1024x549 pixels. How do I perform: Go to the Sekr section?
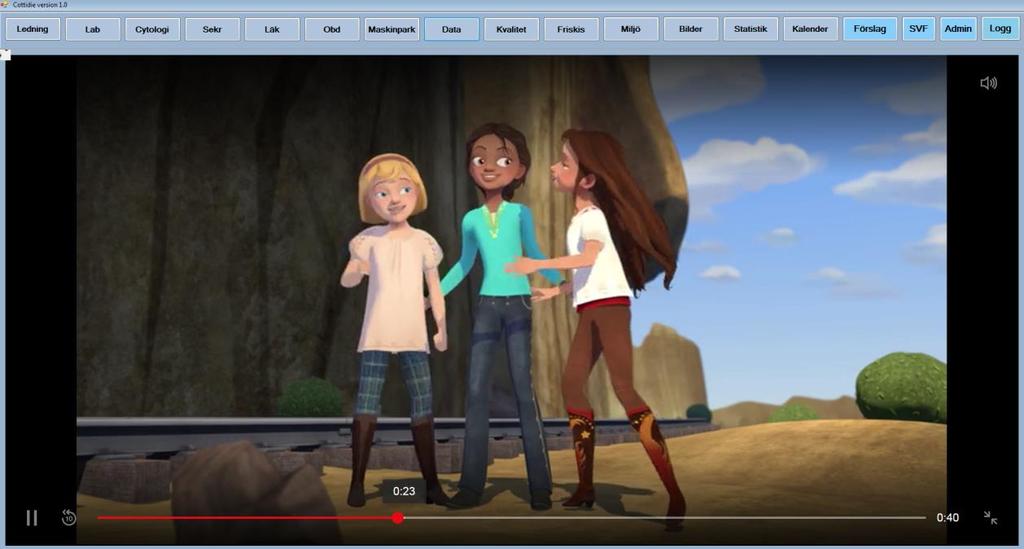(212, 29)
